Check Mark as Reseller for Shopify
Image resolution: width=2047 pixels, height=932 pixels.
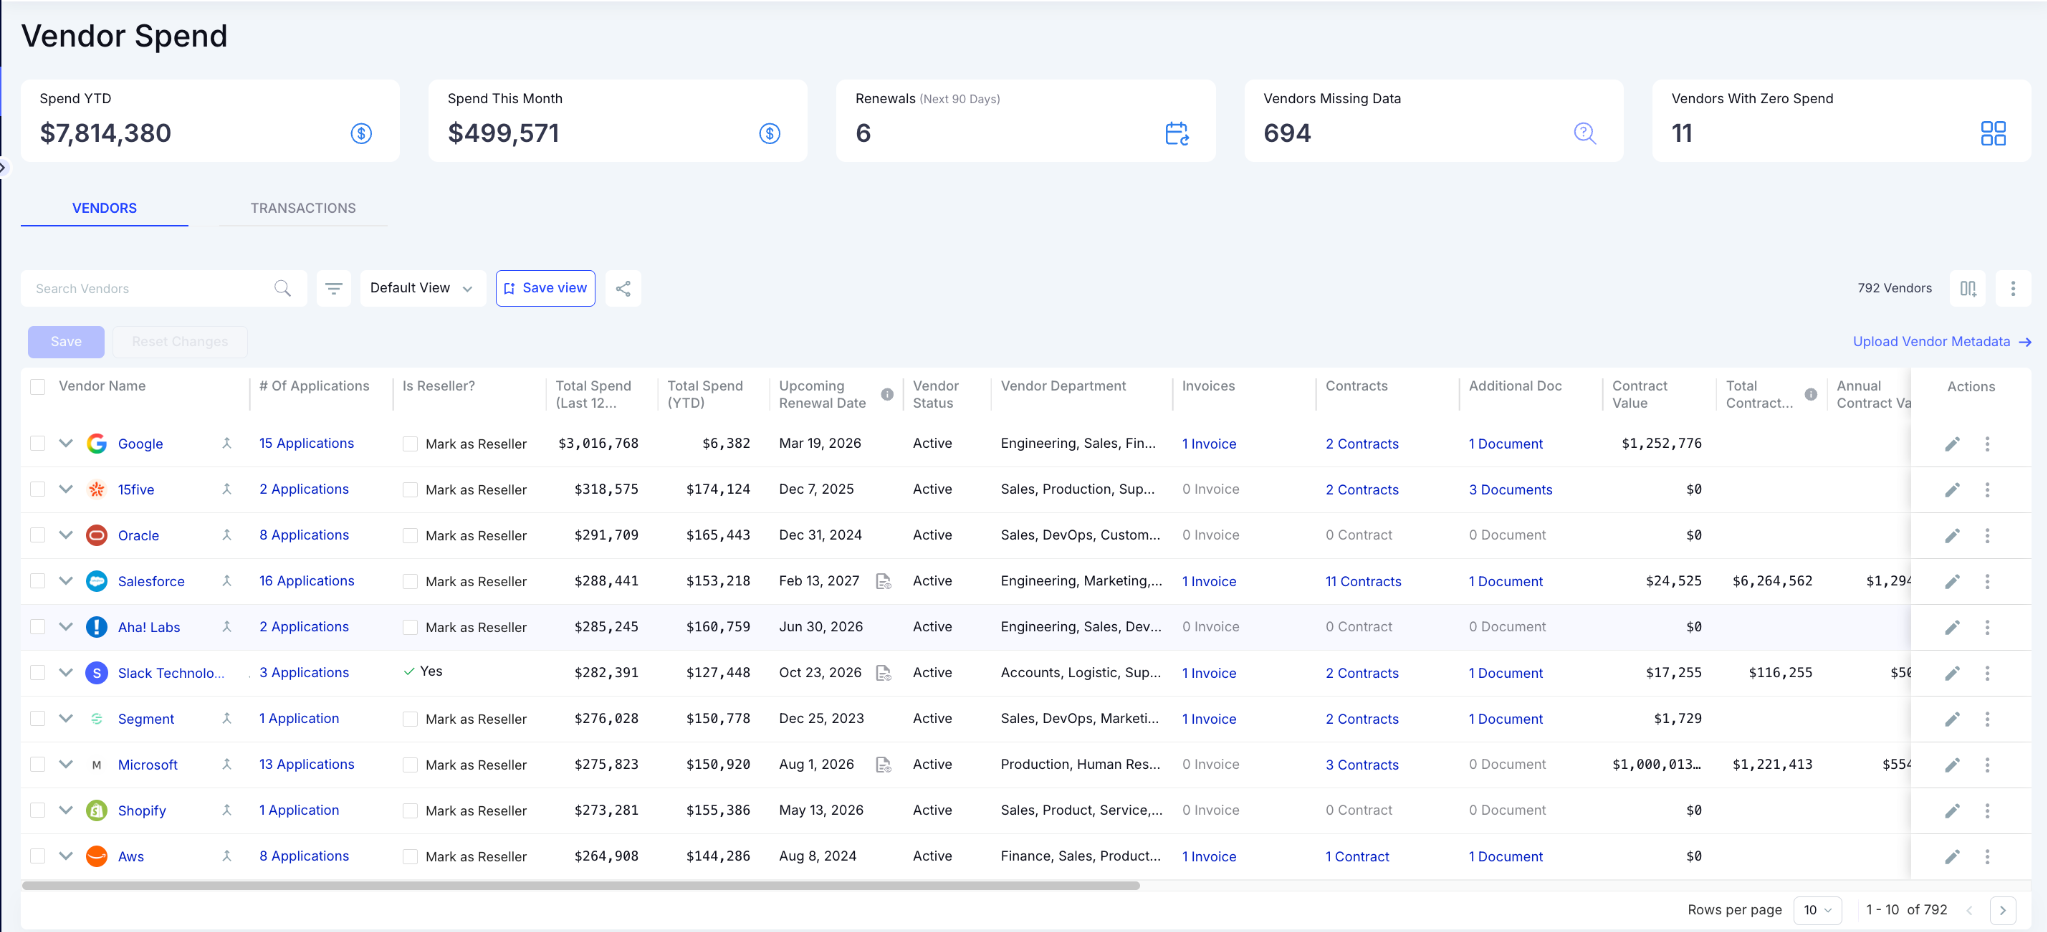tap(410, 811)
